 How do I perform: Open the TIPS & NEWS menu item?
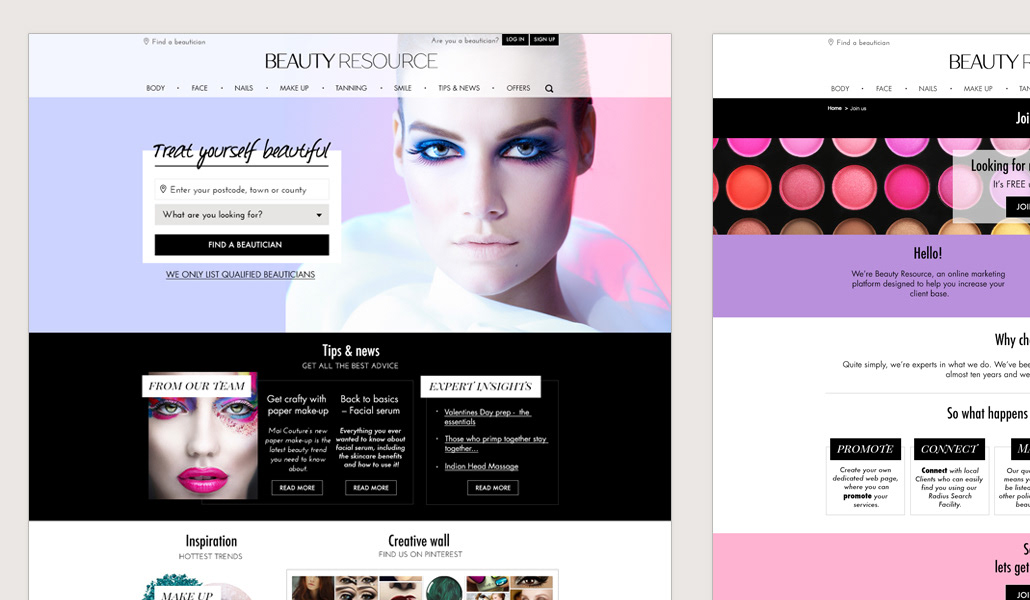pos(459,88)
